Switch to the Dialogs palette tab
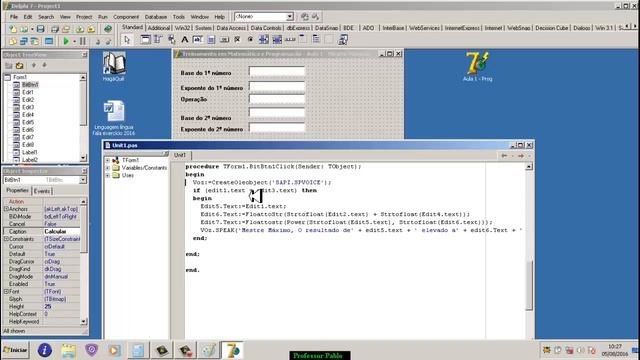Screen dimensions: 640x360 coord(582,28)
